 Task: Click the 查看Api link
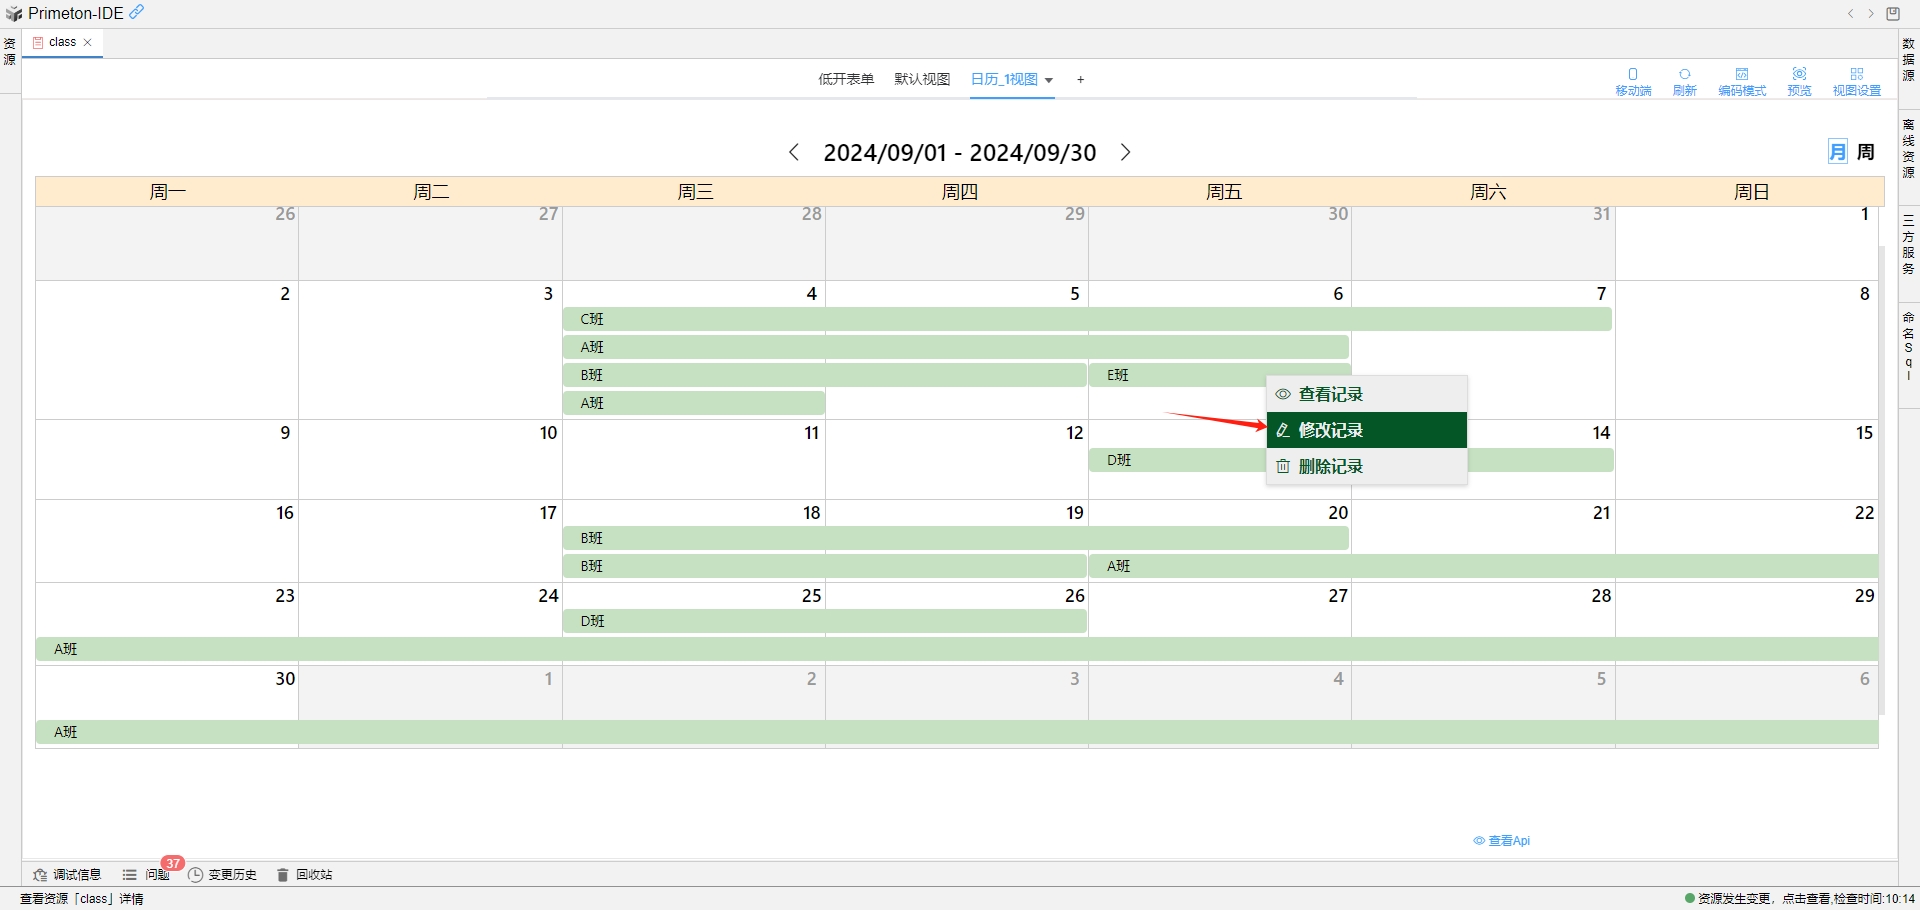1503,840
